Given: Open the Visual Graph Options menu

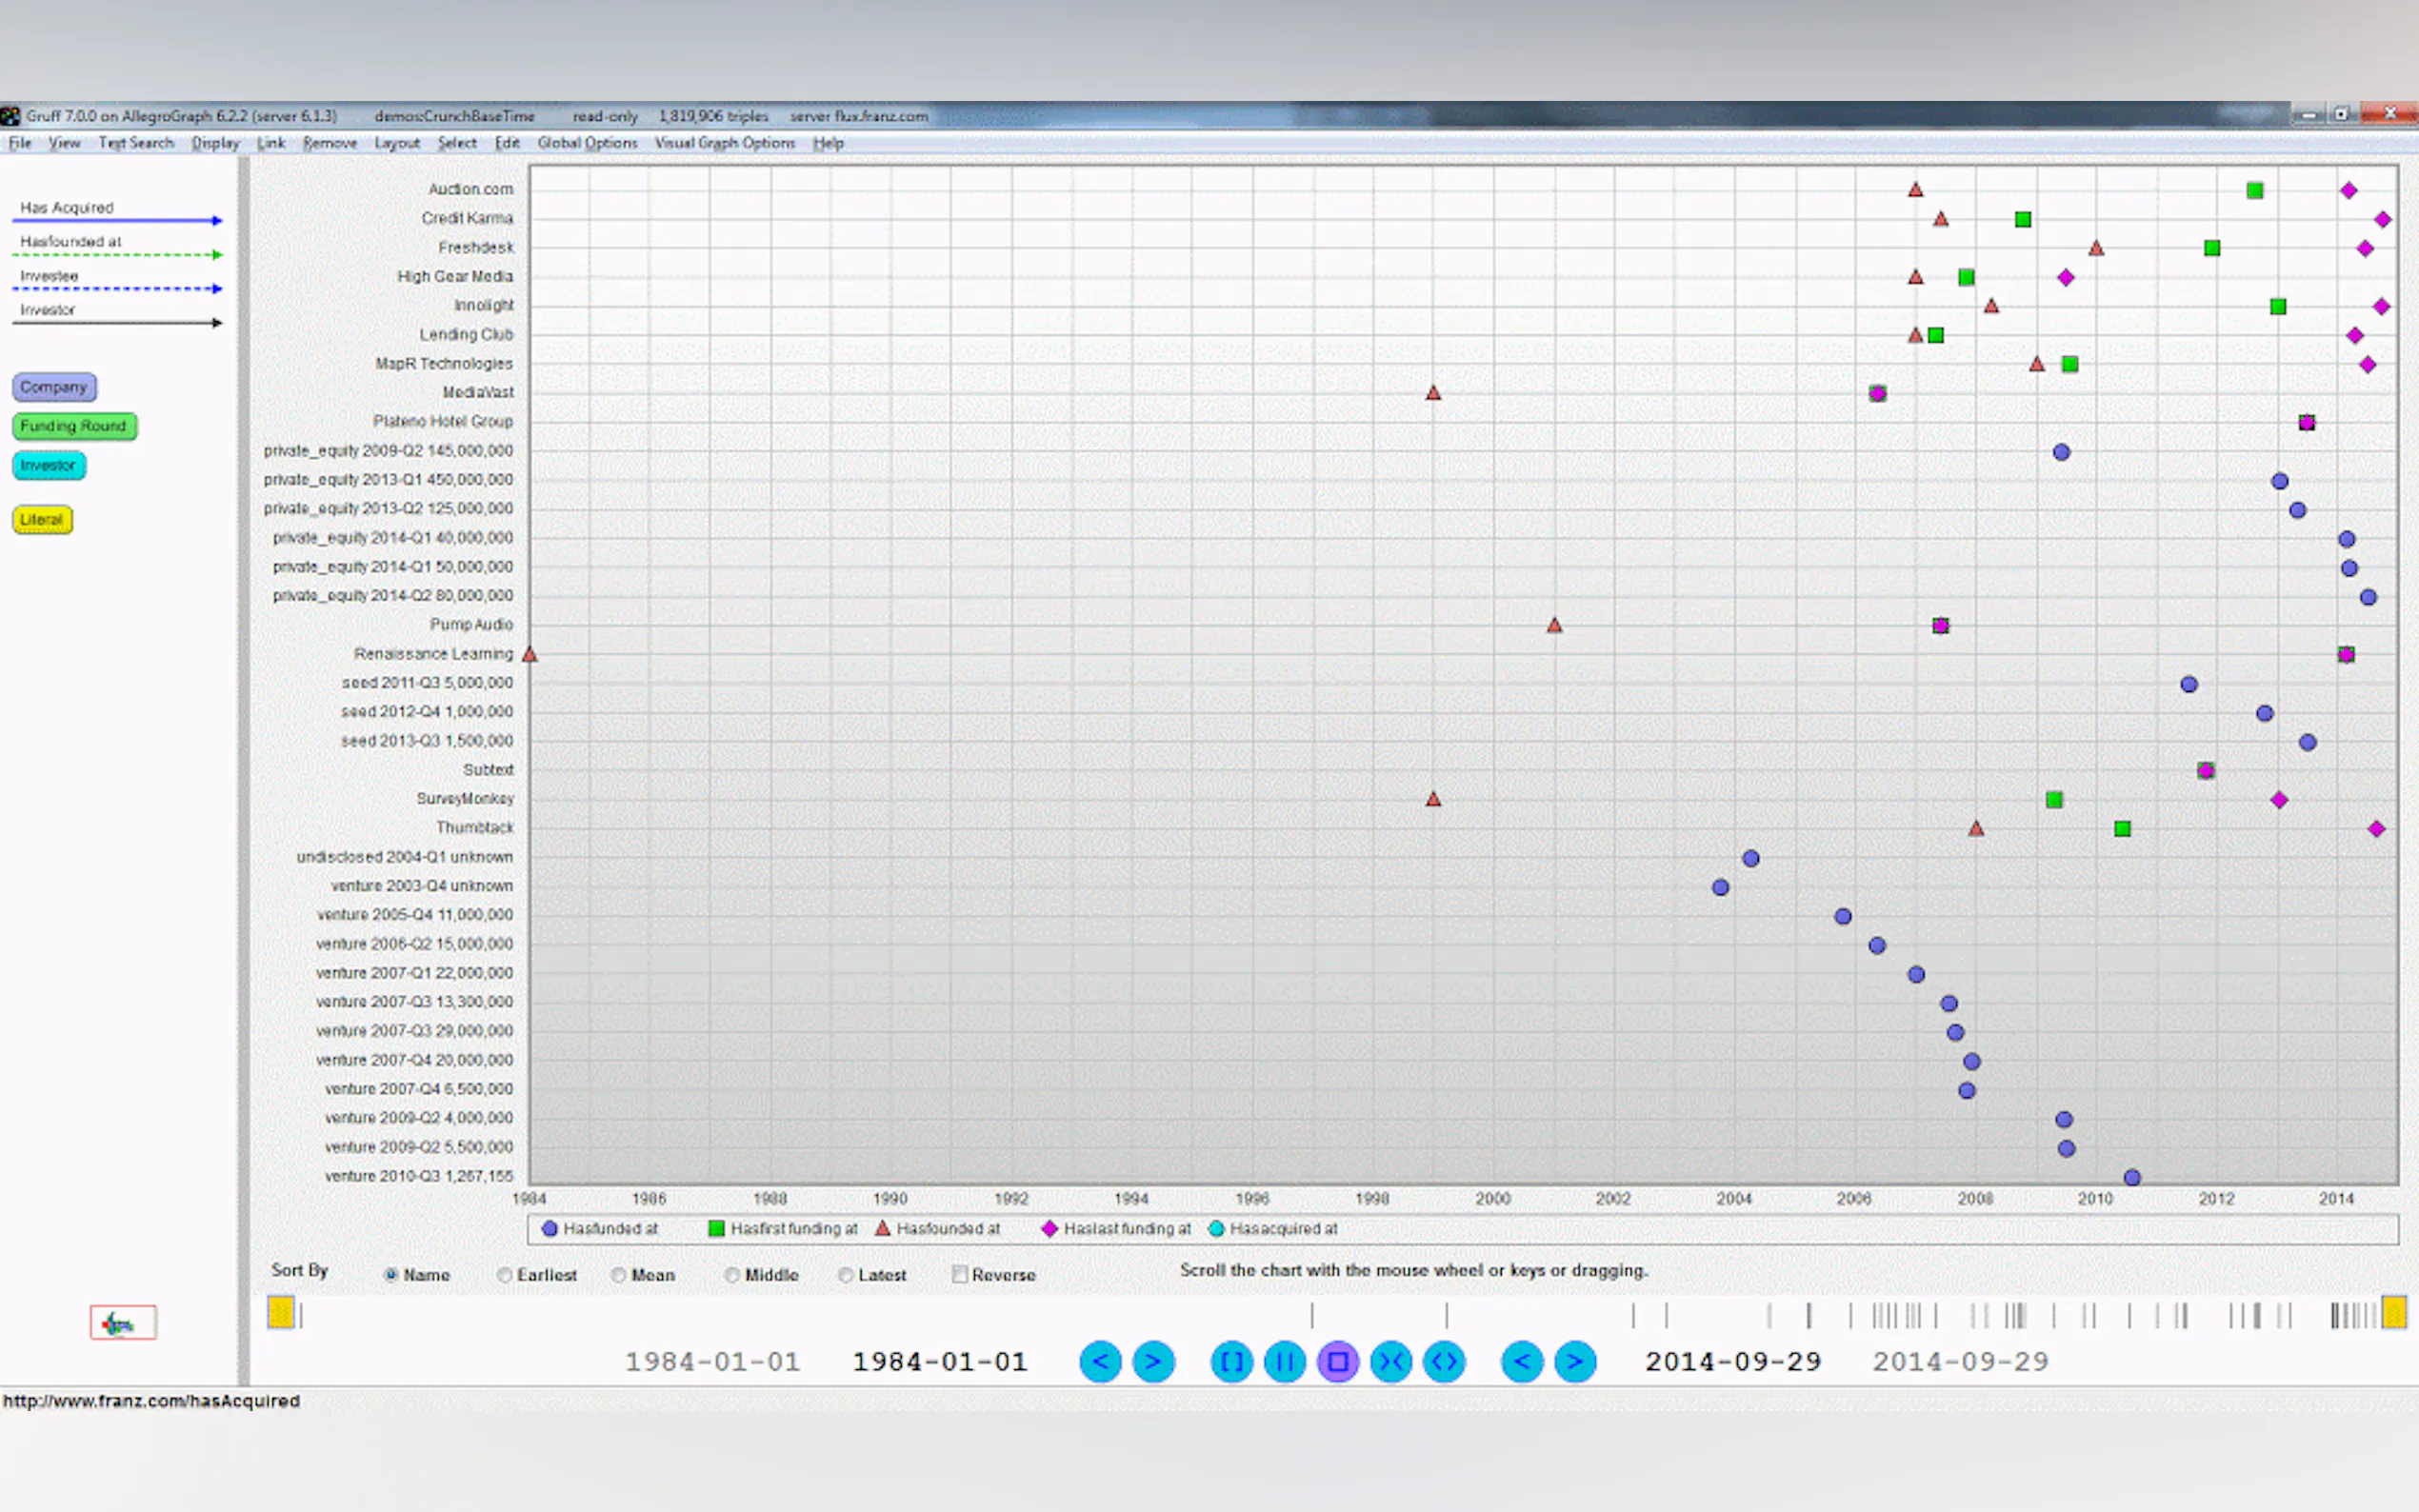Looking at the screenshot, I should (x=724, y=143).
